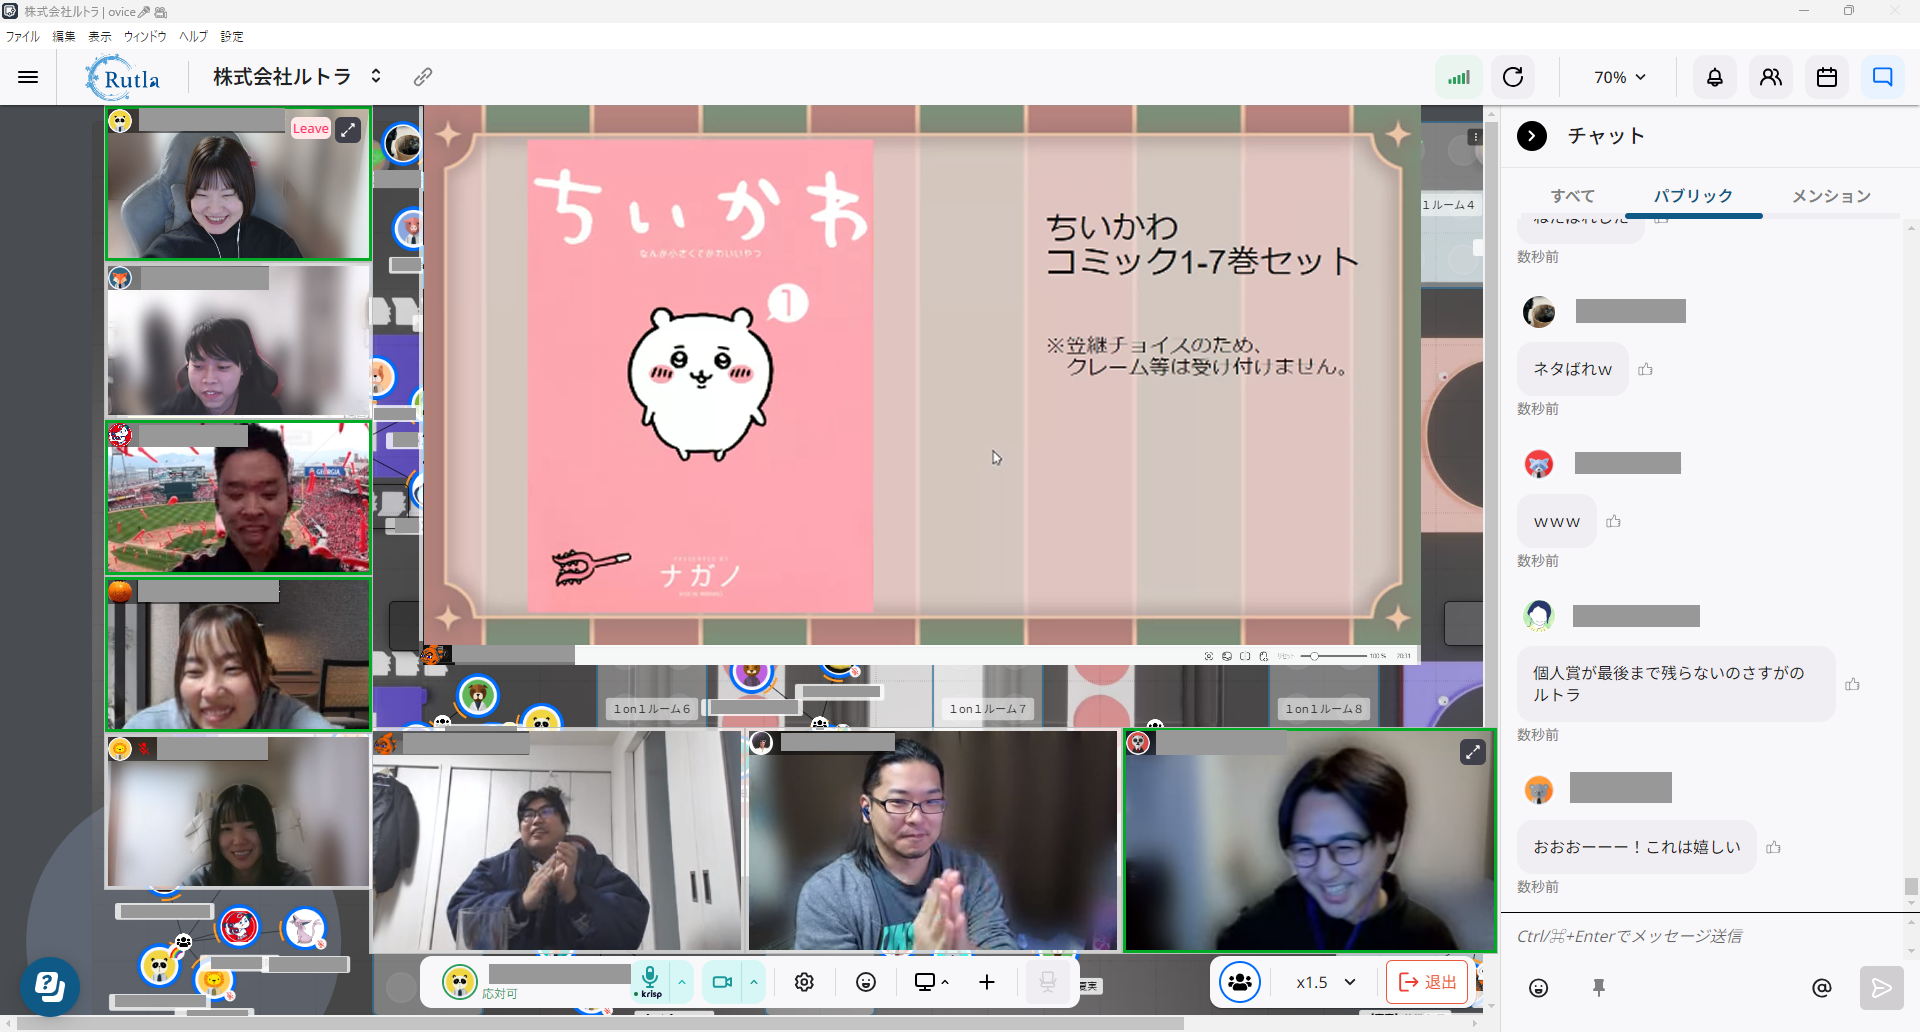Expand the 株式会社ルトラ space switcher
This screenshot has width=1920, height=1032.
point(376,77)
